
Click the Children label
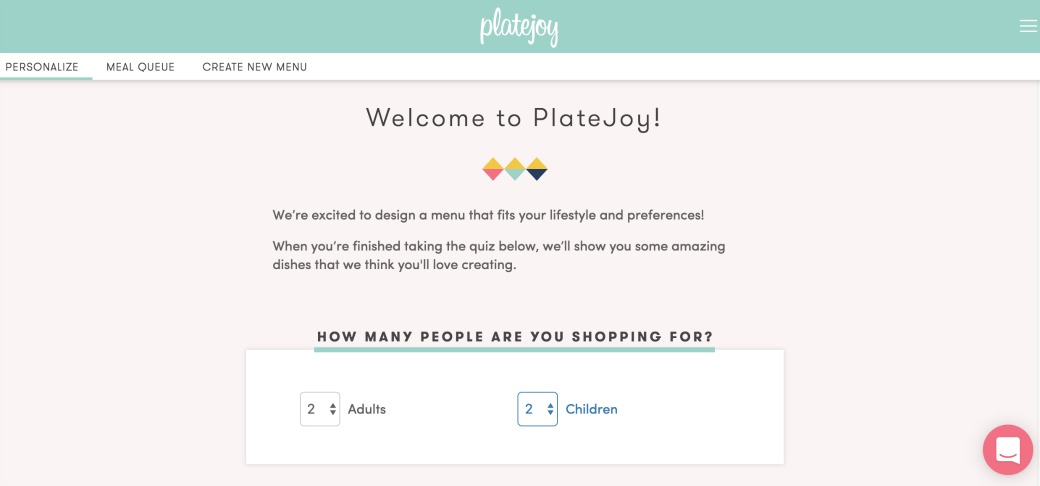point(592,409)
